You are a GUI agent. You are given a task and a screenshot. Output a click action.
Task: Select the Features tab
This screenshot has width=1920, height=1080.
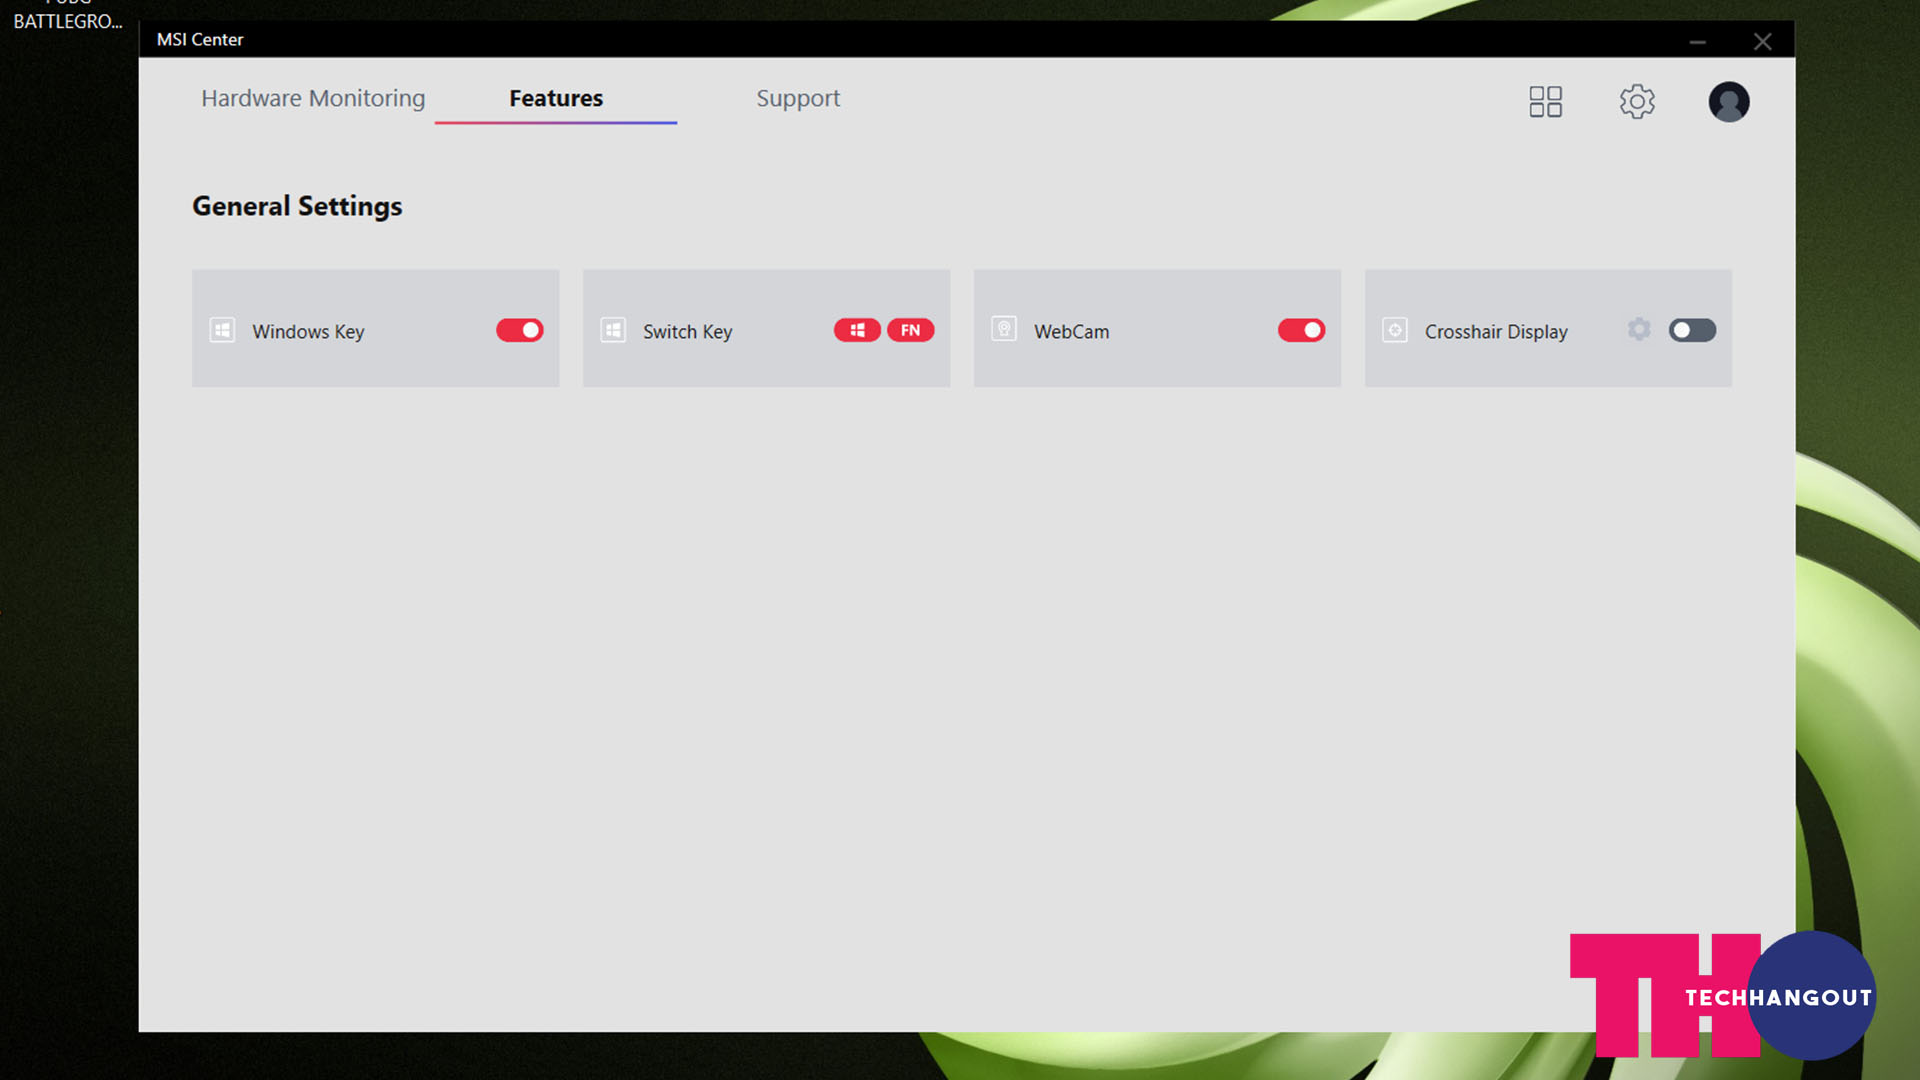coord(556,98)
